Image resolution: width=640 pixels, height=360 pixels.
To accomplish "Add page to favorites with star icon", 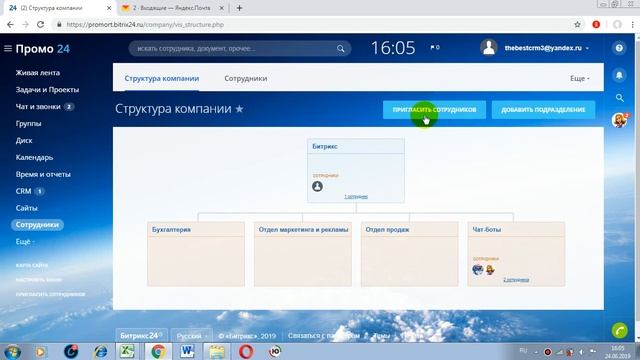I will pos(240,109).
